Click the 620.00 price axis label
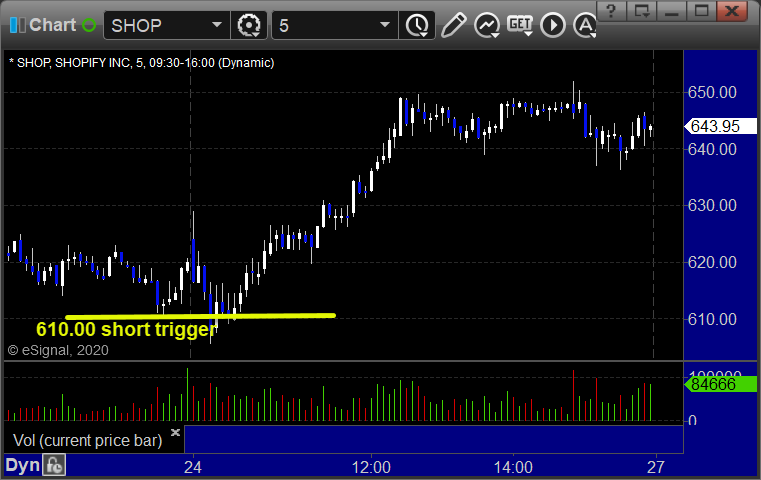The image size is (761, 480). tap(712, 262)
